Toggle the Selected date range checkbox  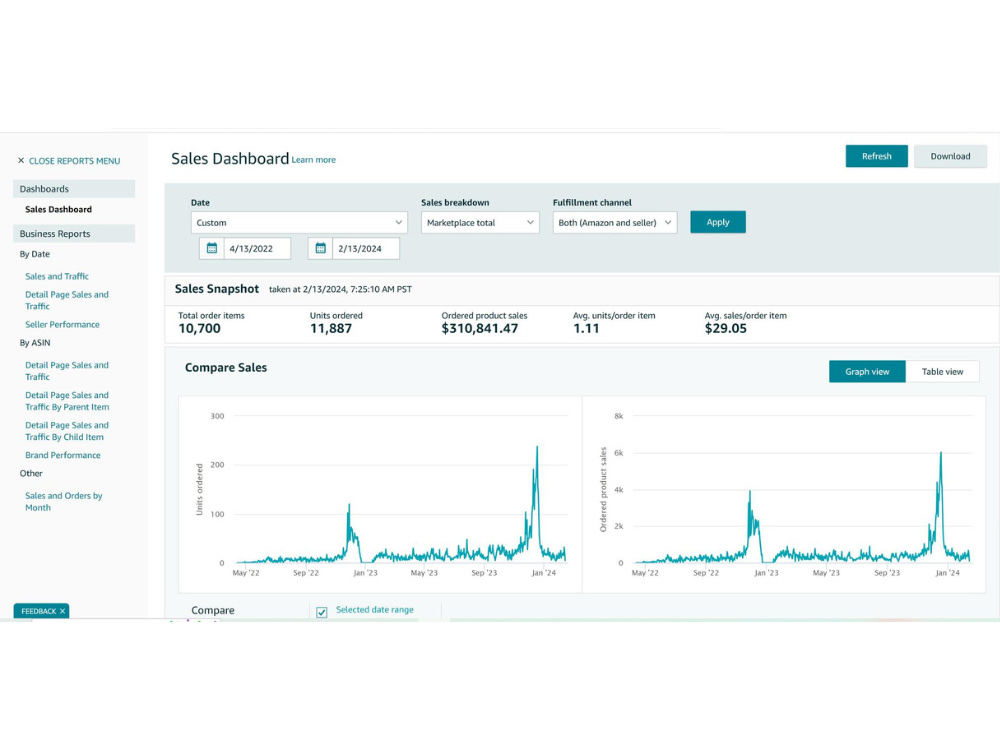tap(321, 612)
